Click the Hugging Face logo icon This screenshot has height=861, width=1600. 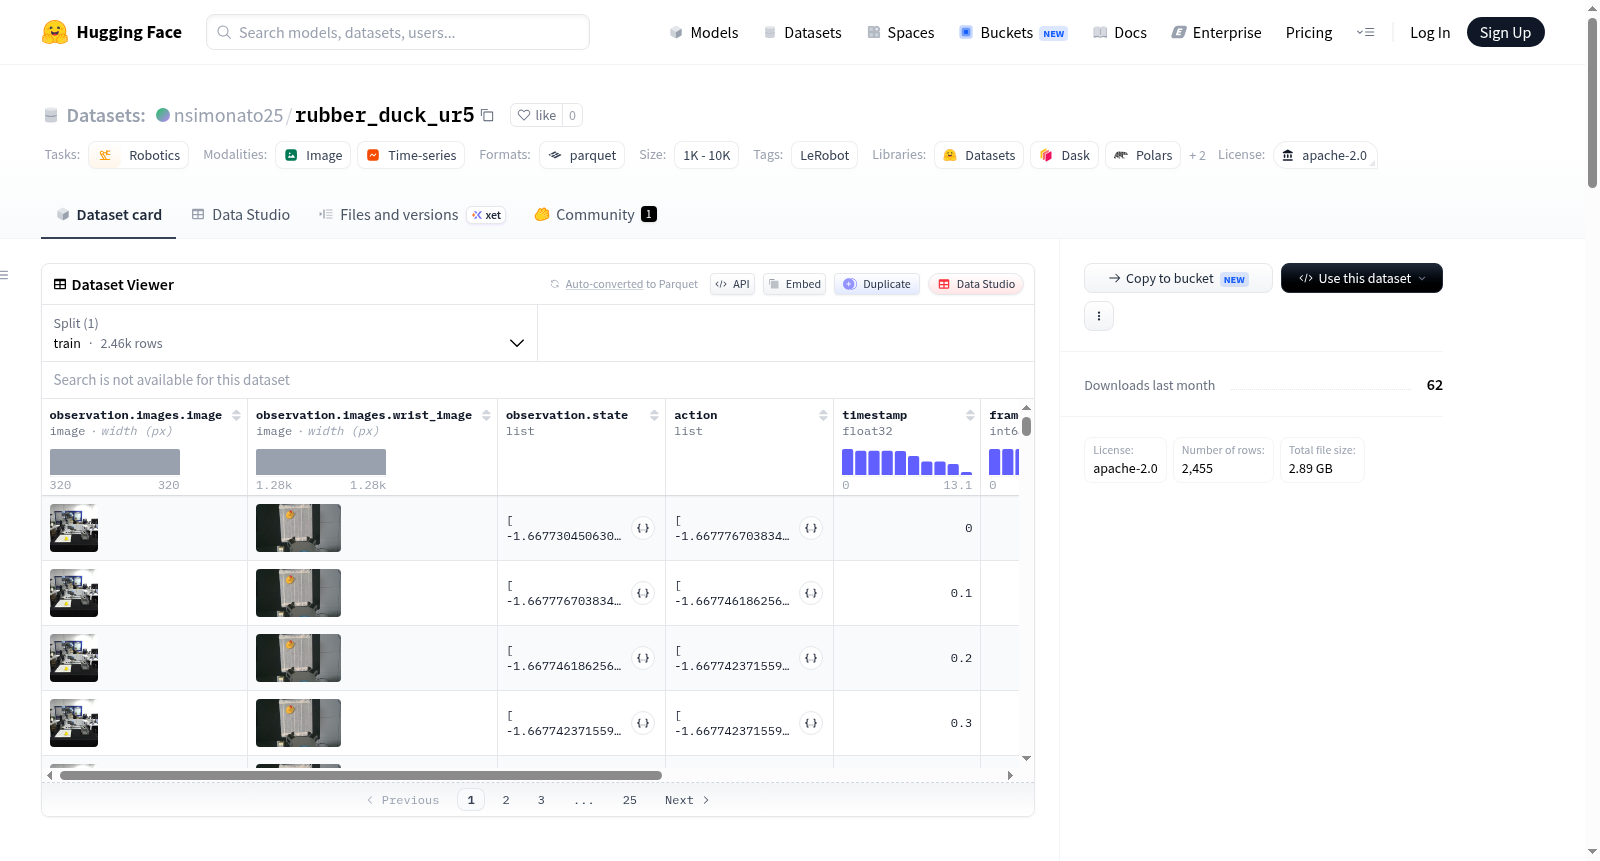click(55, 32)
